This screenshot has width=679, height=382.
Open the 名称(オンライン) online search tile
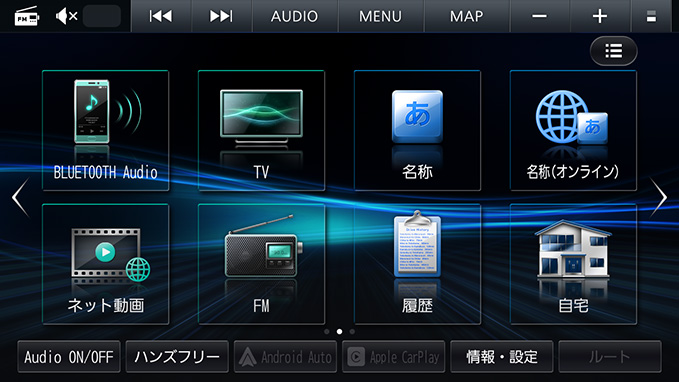point(573,130)
